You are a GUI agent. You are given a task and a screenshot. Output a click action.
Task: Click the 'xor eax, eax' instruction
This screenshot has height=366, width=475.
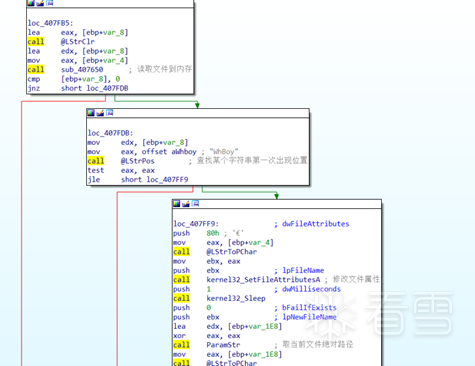click(x=207, y=336)
